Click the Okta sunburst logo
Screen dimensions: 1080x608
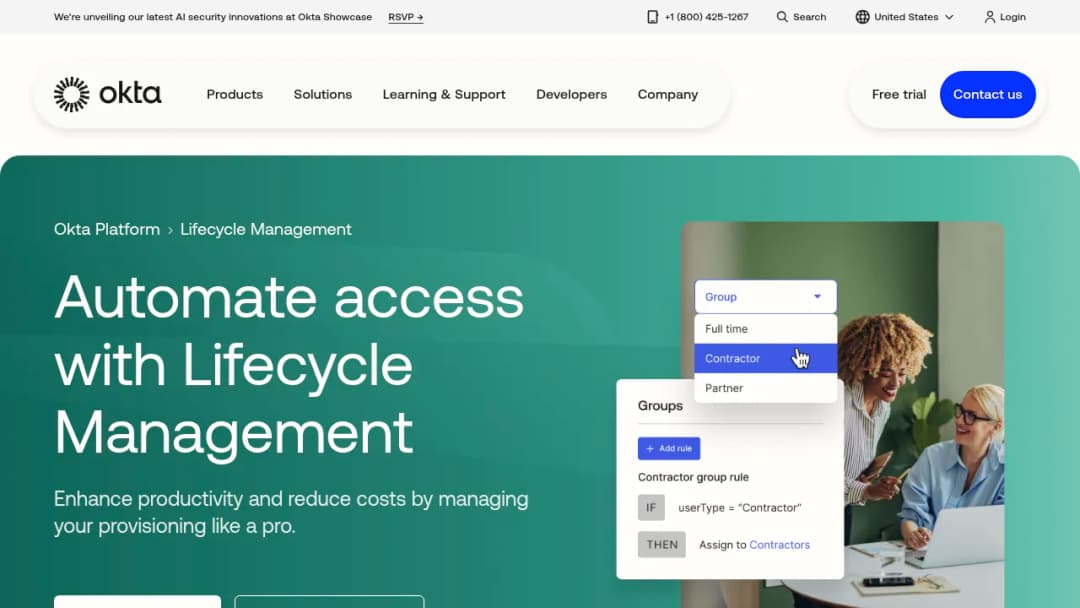(x=72, y=94)
